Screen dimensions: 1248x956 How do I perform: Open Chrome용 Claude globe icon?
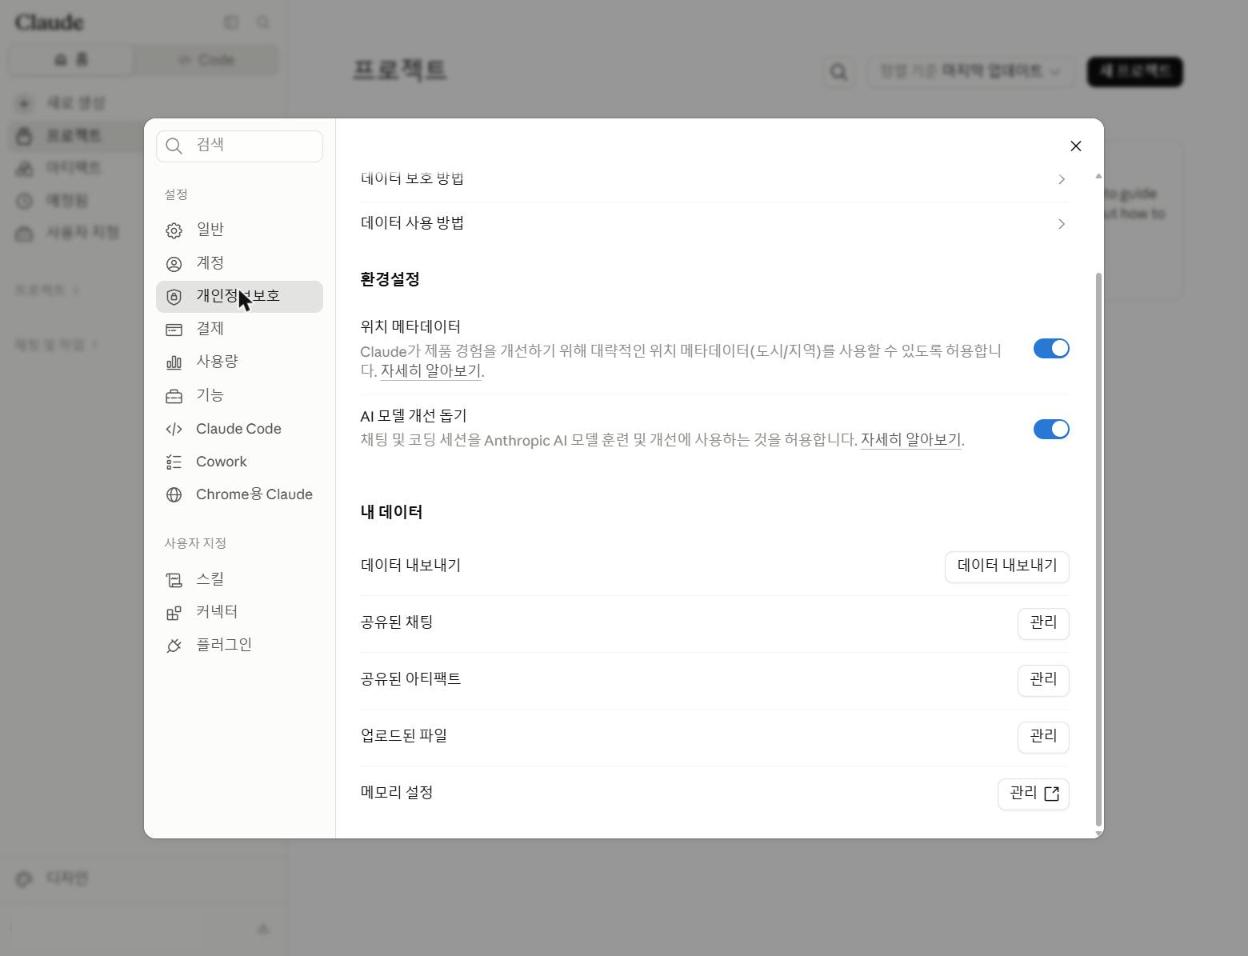point(174,495)
